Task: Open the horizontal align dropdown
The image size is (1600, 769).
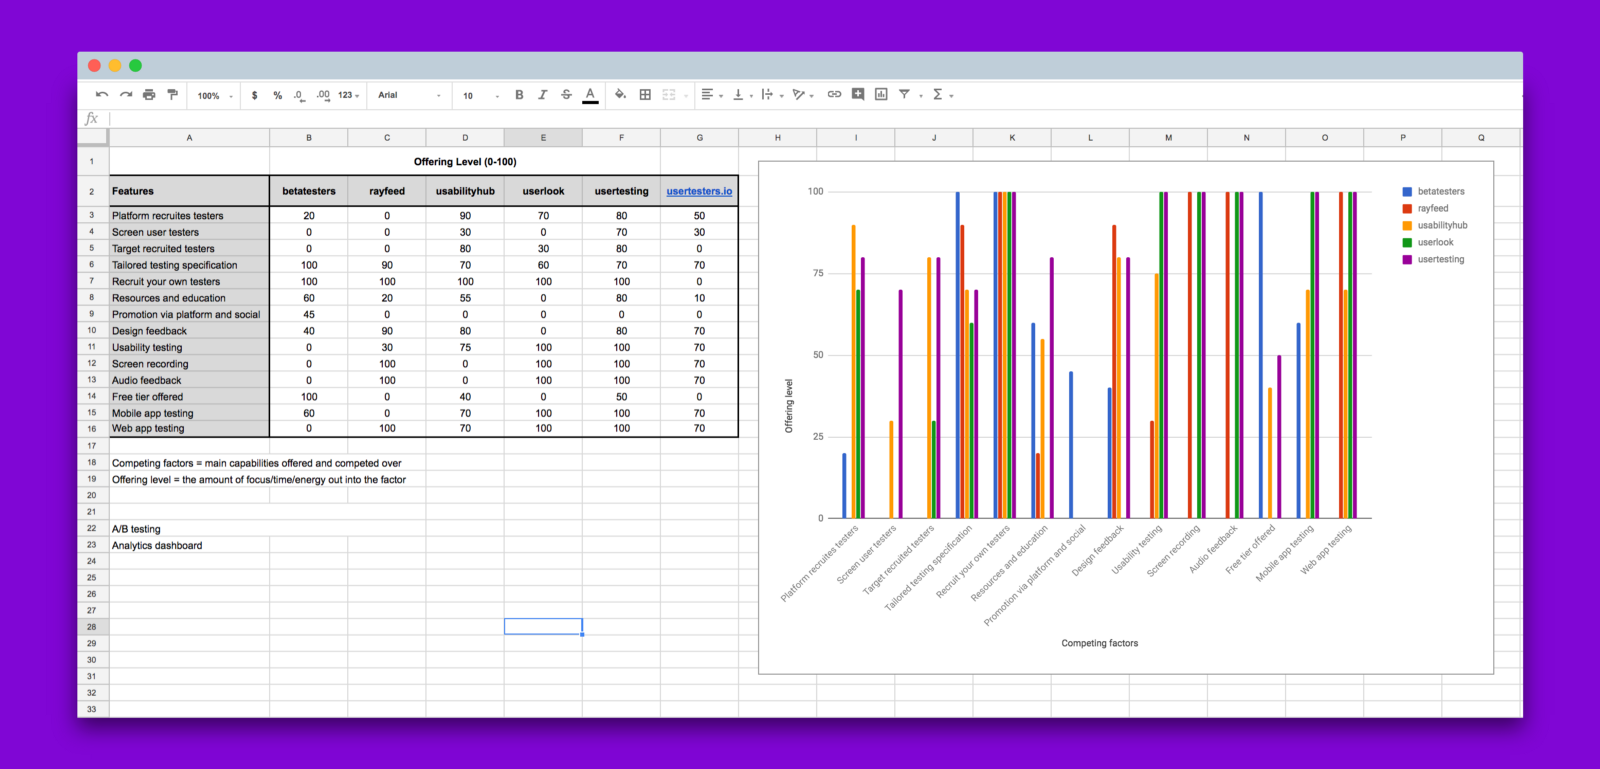Action: [x=712, y=95]
